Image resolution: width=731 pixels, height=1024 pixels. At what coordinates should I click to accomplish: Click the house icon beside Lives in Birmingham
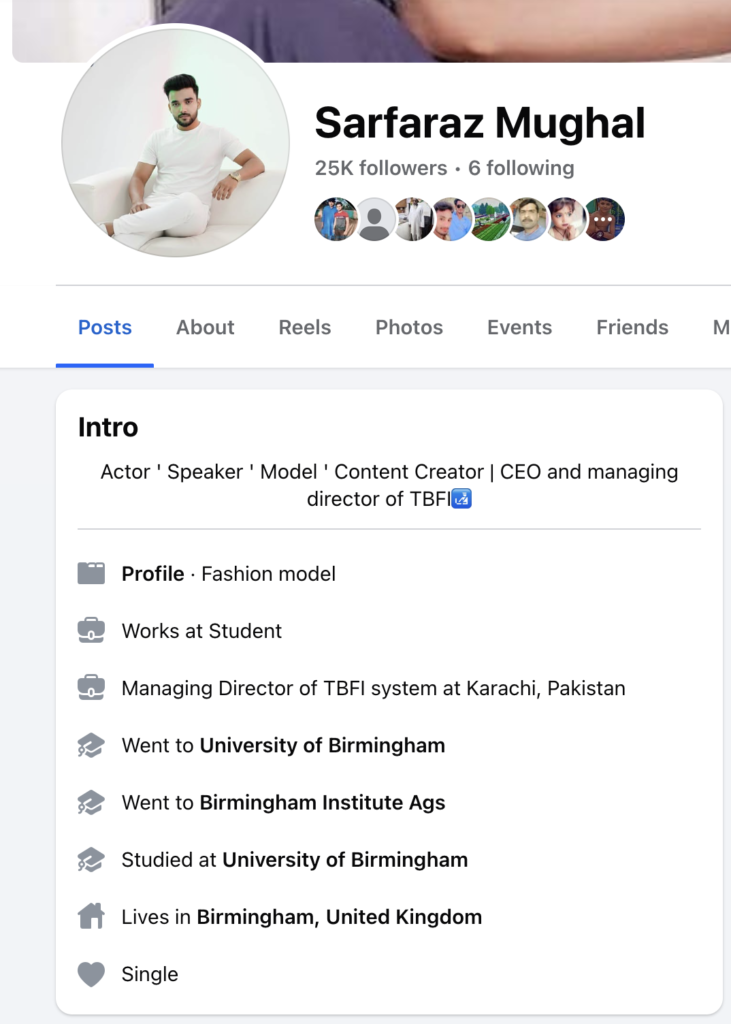tap(91, 917)
